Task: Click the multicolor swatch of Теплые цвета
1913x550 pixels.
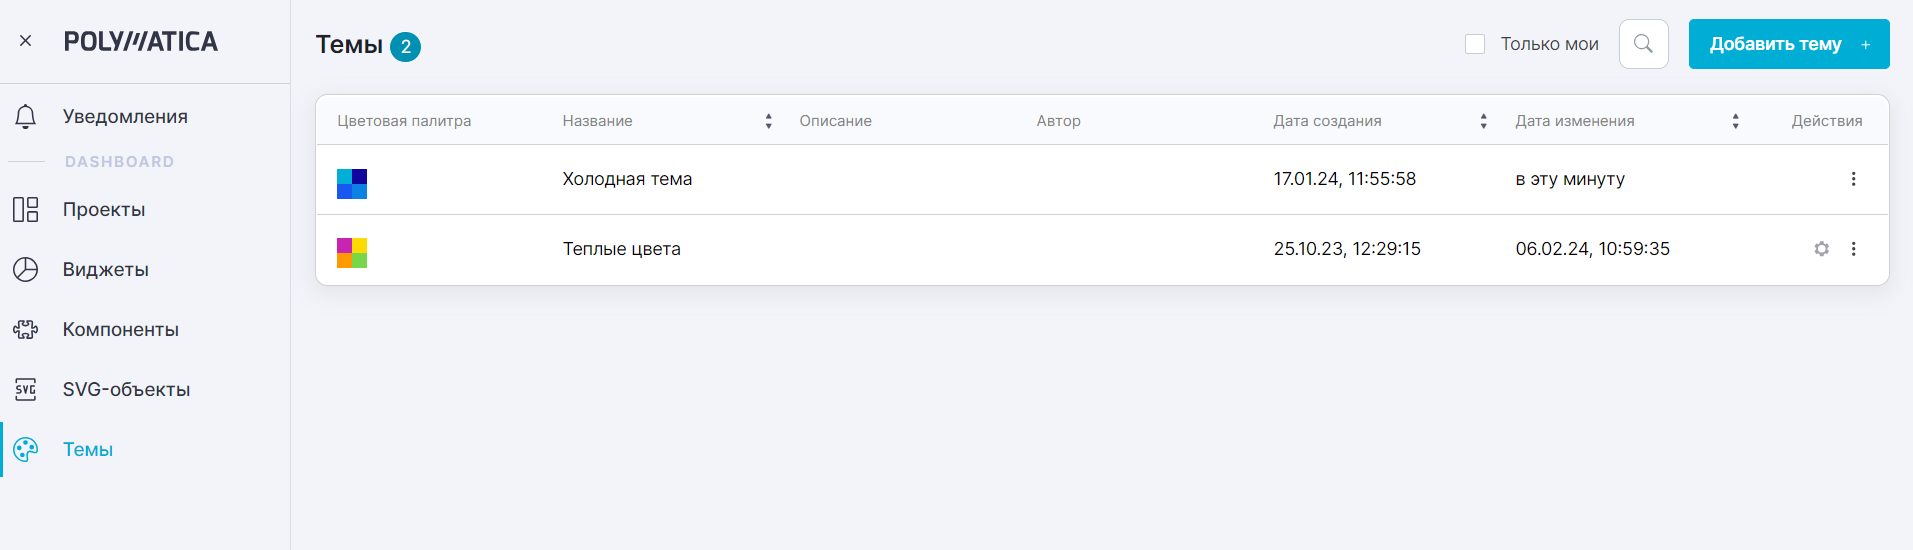Action: (352, 253)
